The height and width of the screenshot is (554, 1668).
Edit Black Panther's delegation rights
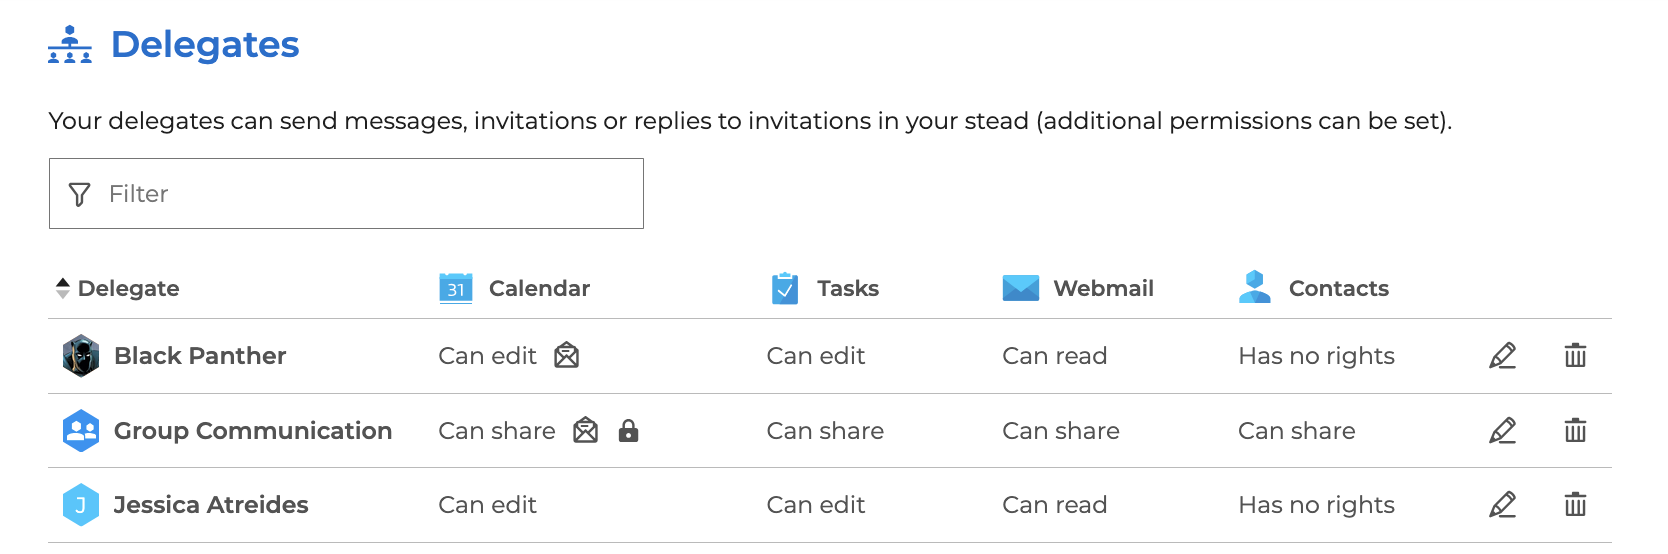1502,356
